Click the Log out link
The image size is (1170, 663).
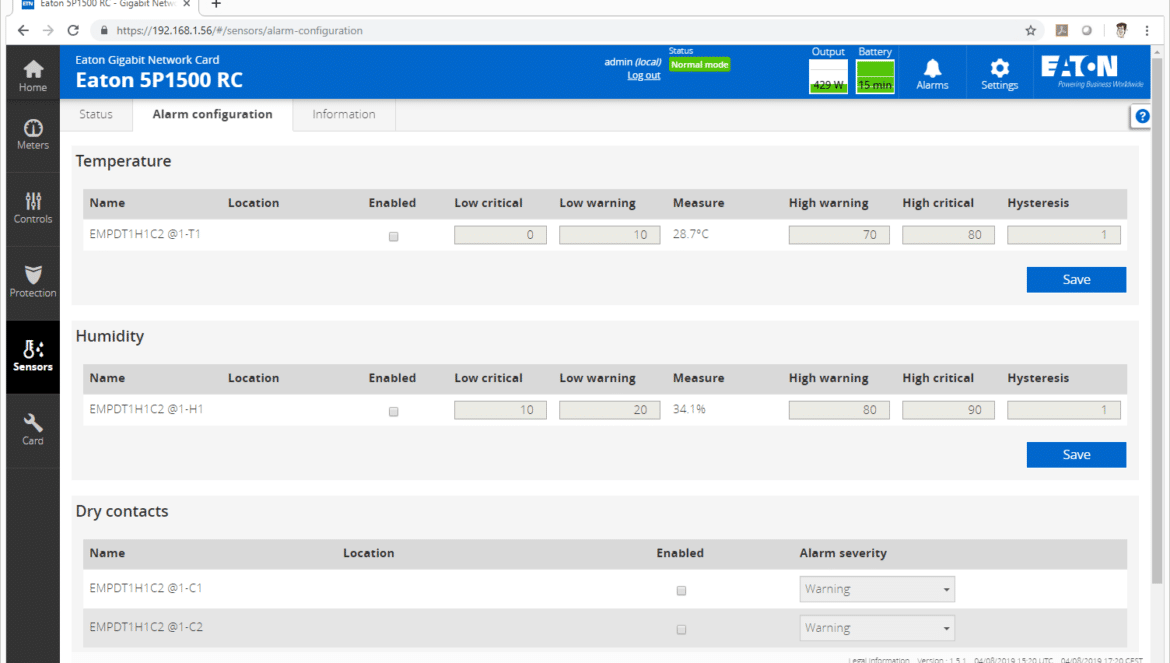(x=643, y=75)
